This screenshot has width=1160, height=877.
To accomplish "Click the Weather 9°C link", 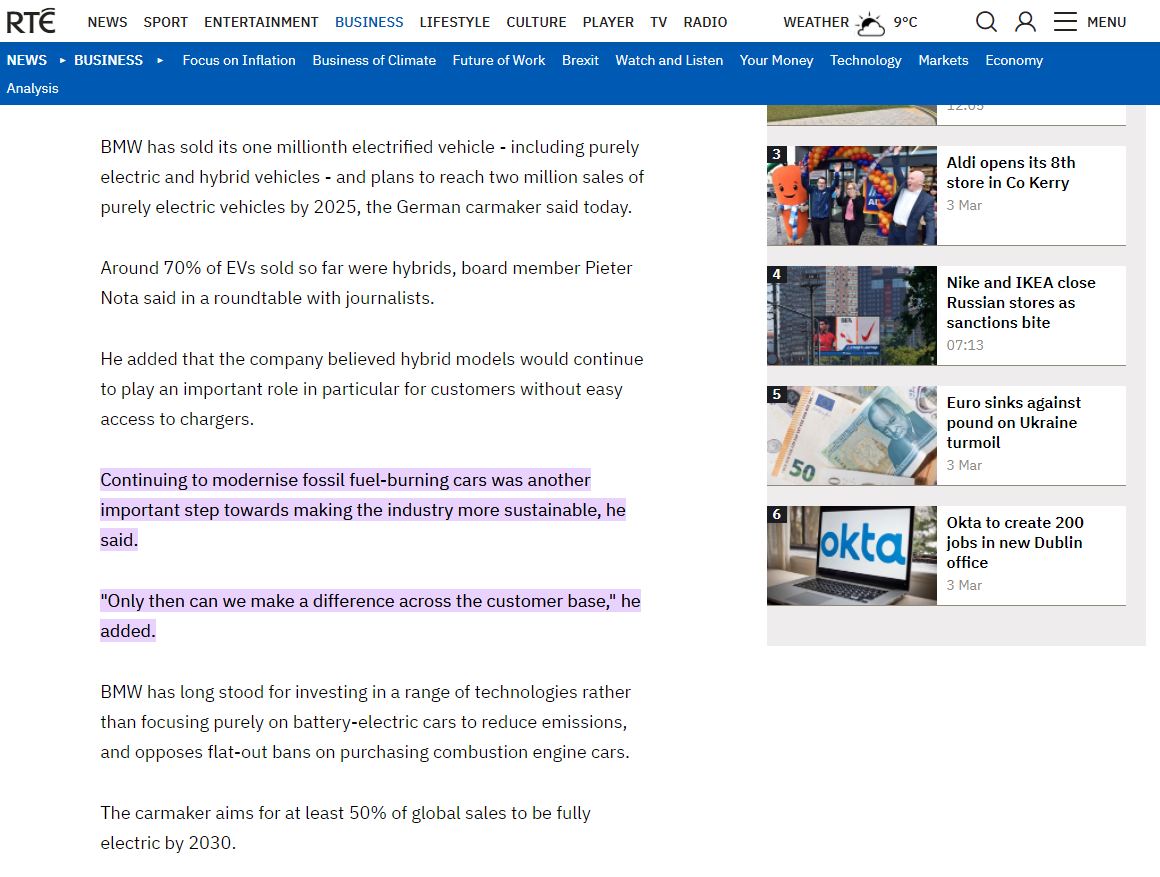I will (x=850, y=22).
